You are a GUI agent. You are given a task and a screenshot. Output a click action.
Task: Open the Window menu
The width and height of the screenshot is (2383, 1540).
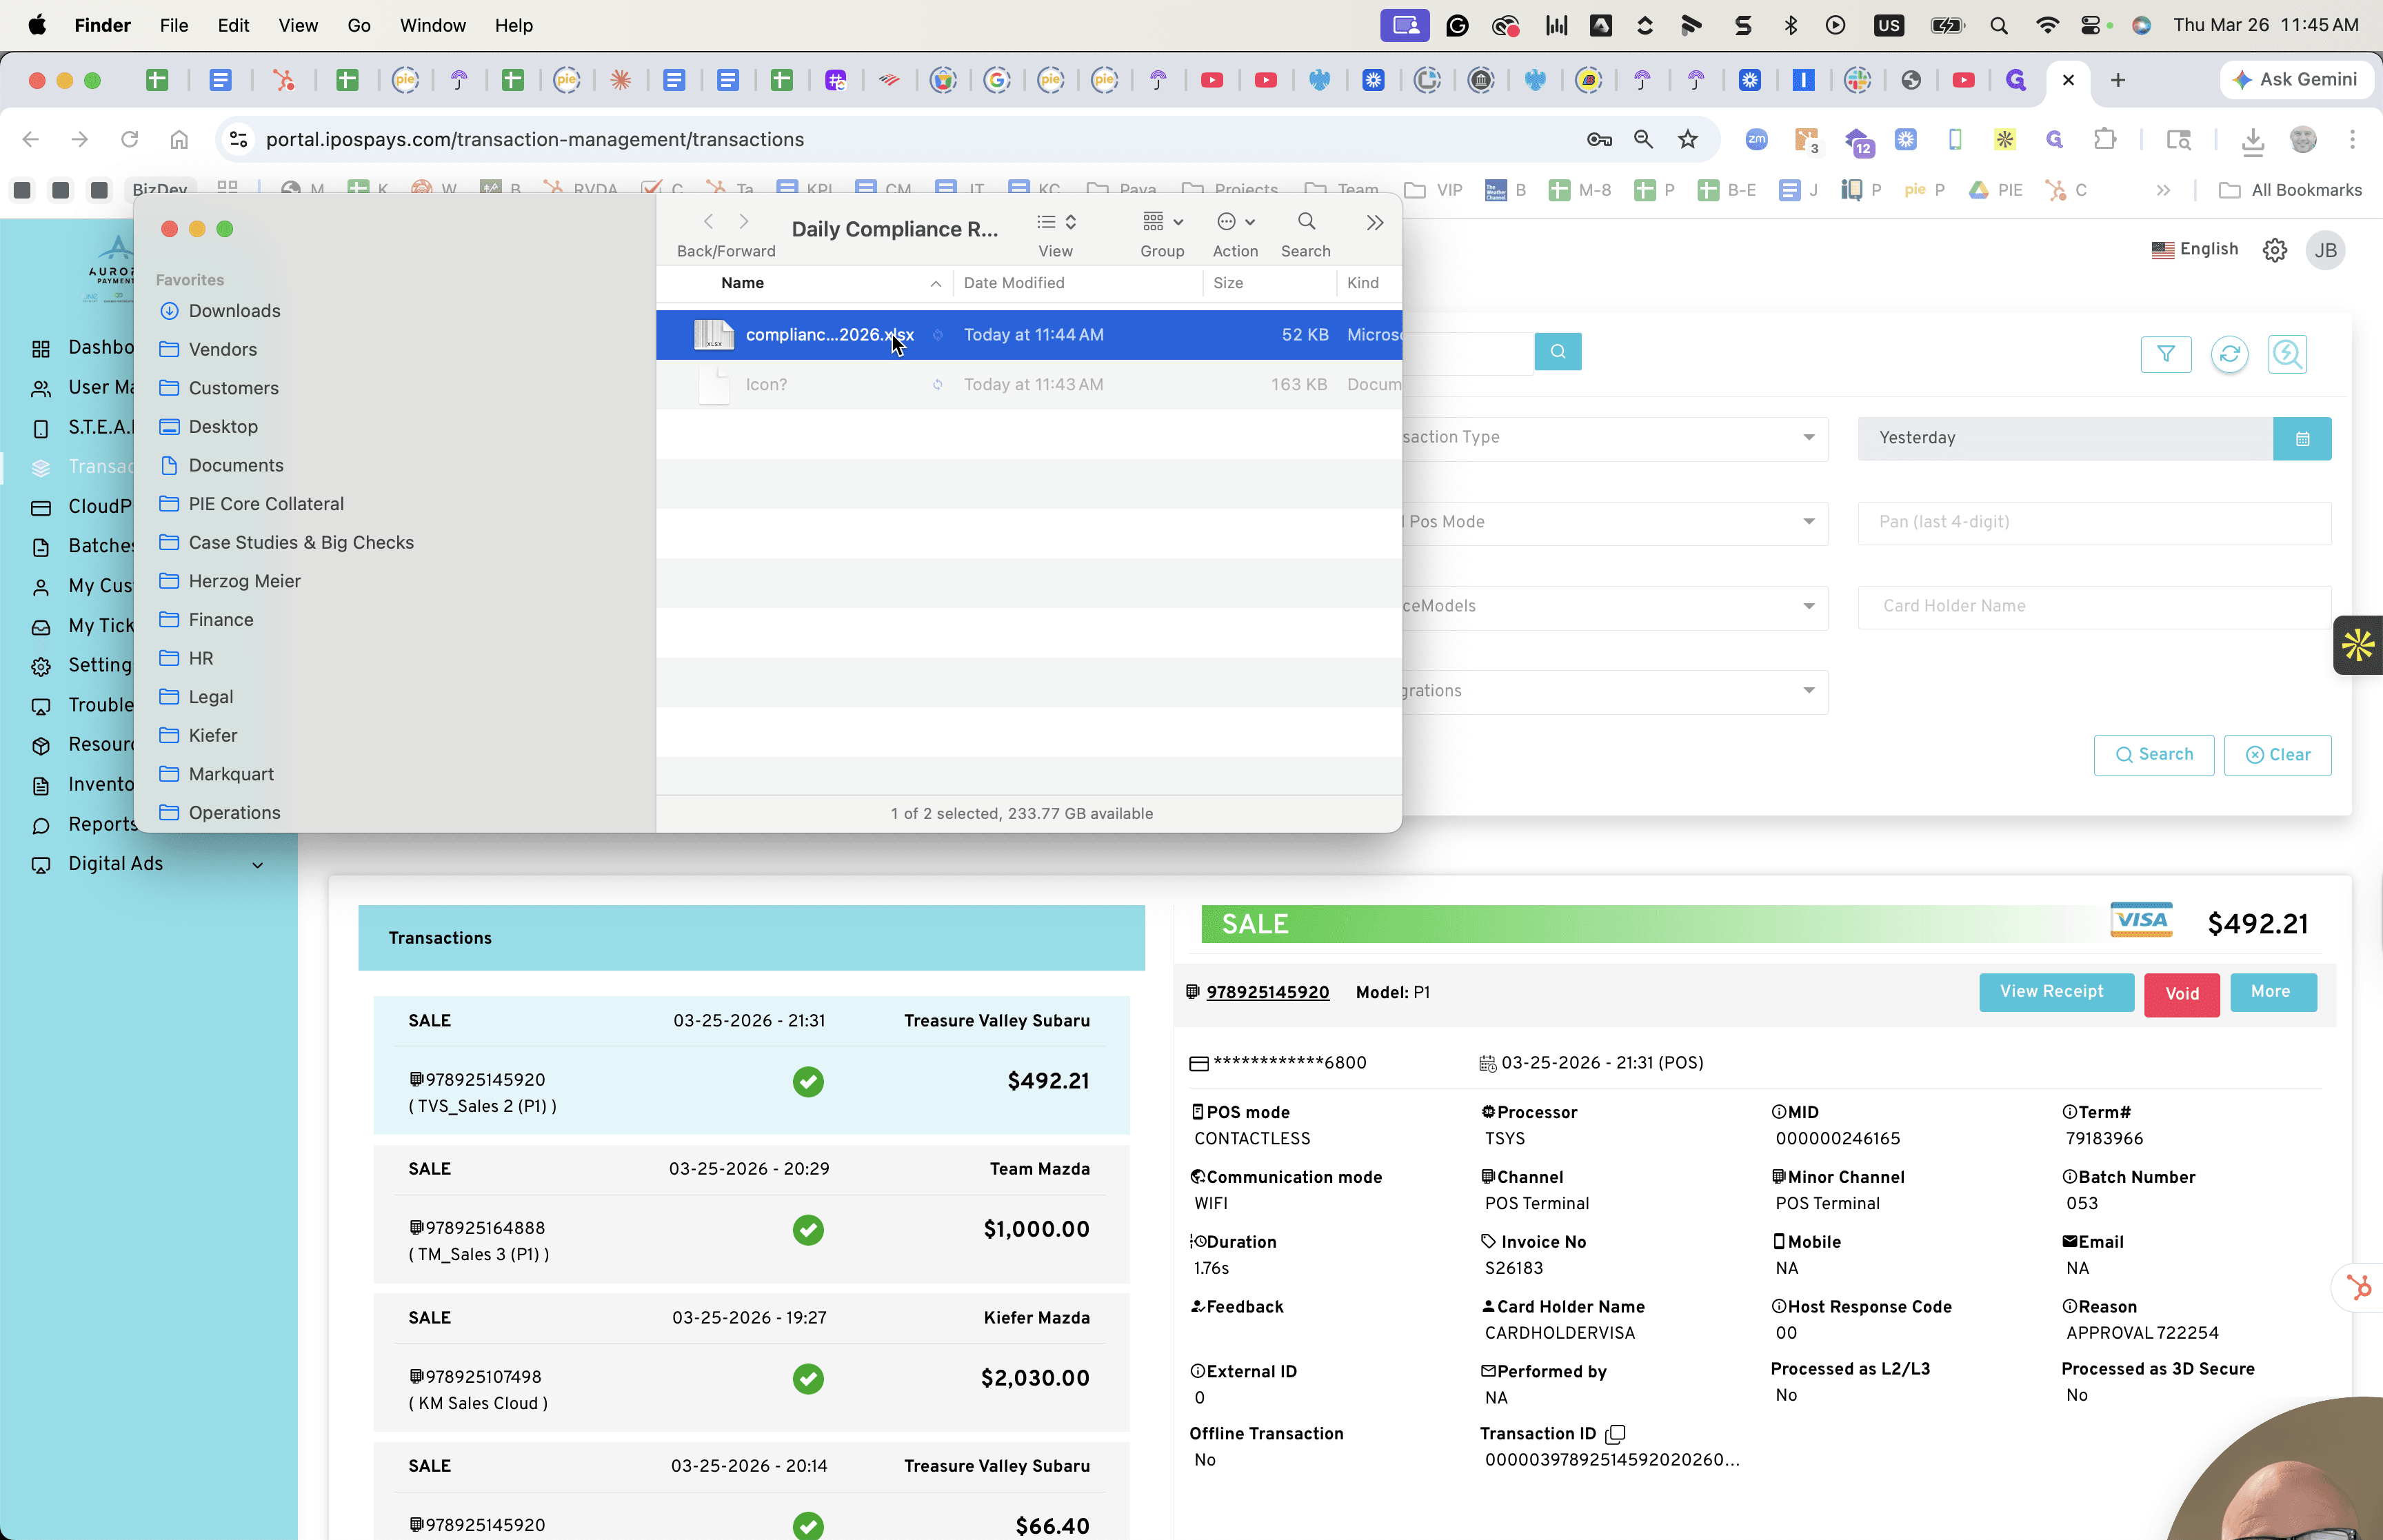pyautogui.click(x=432, y=25)
